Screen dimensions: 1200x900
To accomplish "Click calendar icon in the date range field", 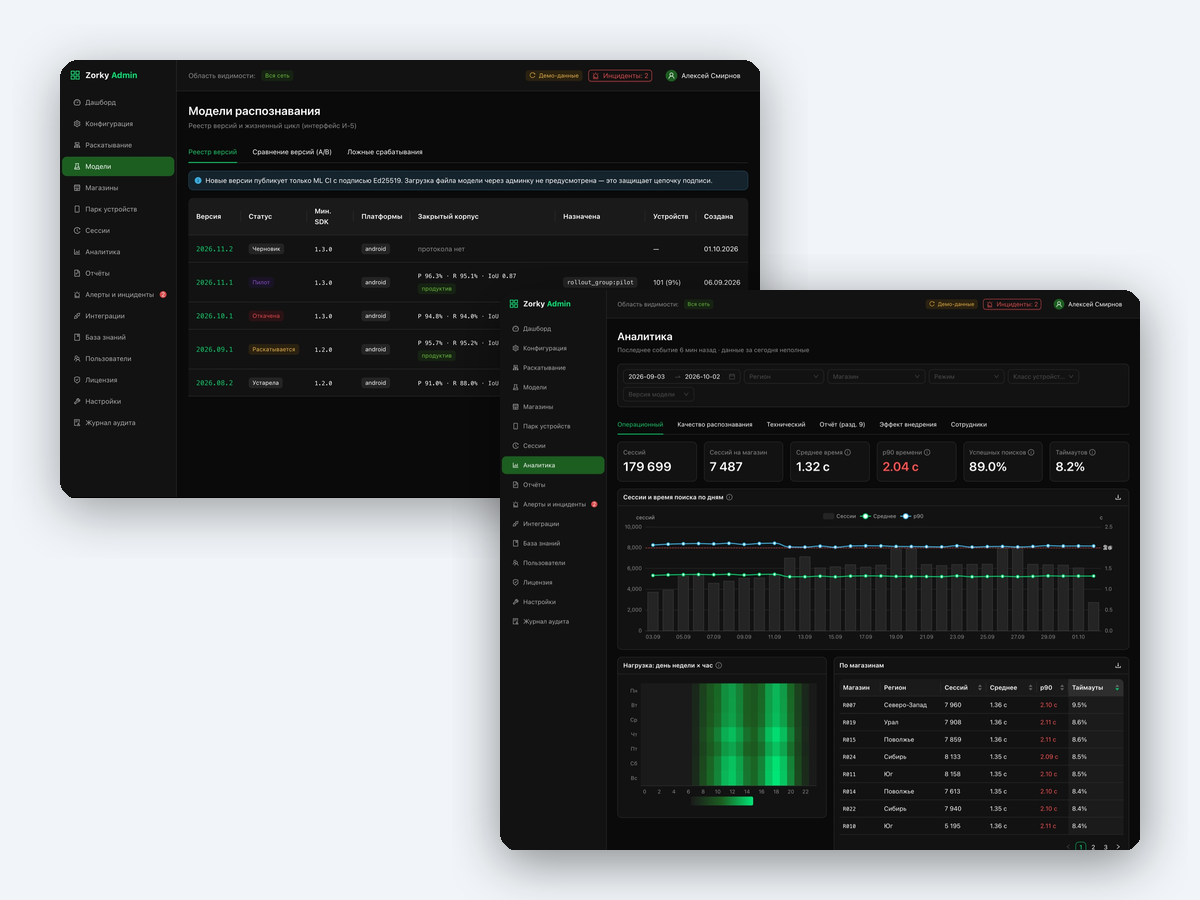I will tap(732, 377).
